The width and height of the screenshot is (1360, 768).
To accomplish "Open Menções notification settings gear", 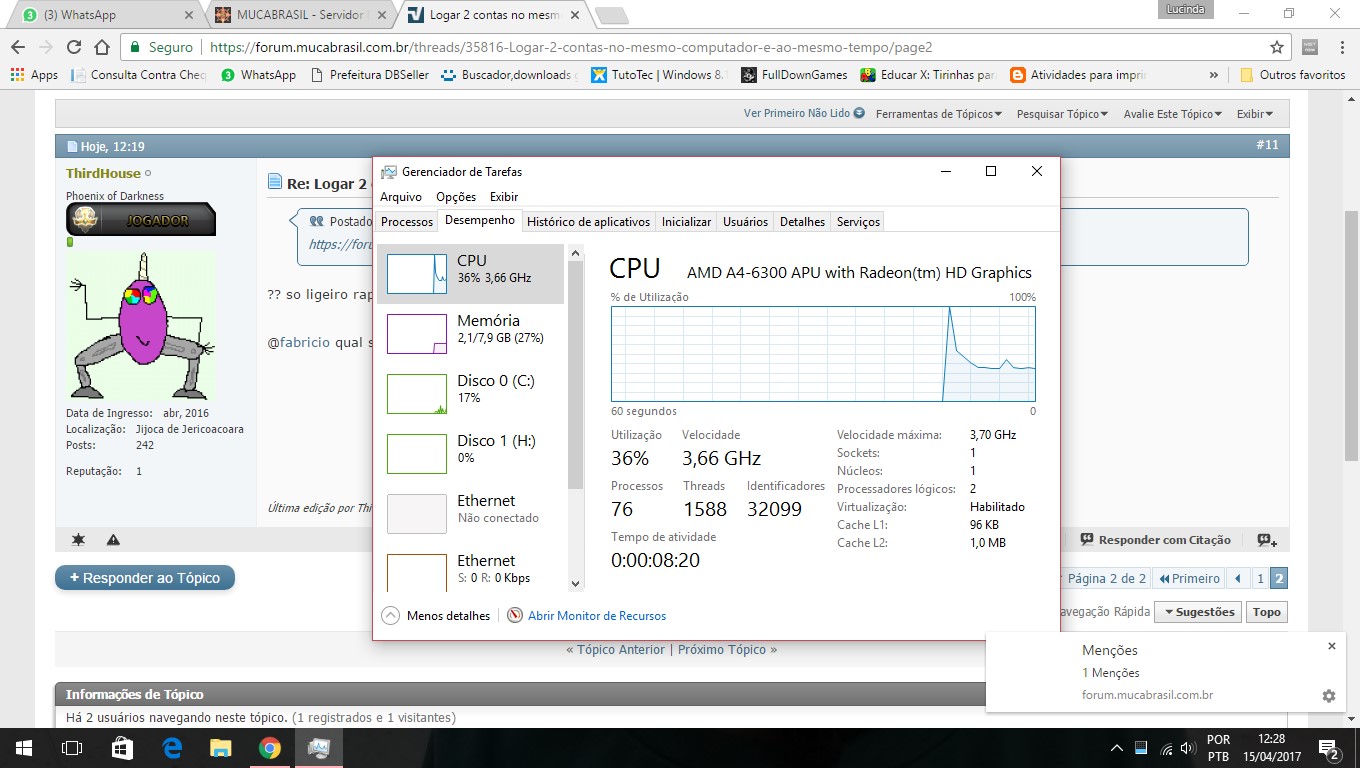I will coord(1328,696).
